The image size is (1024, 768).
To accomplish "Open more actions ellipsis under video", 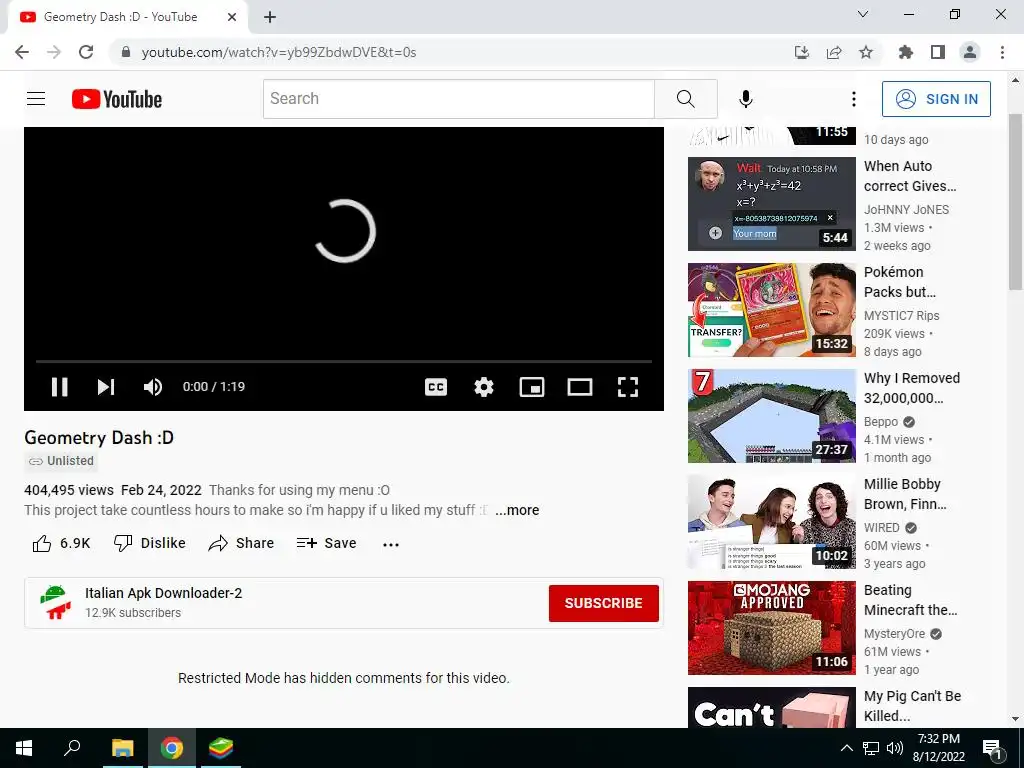I will [391, 544].
